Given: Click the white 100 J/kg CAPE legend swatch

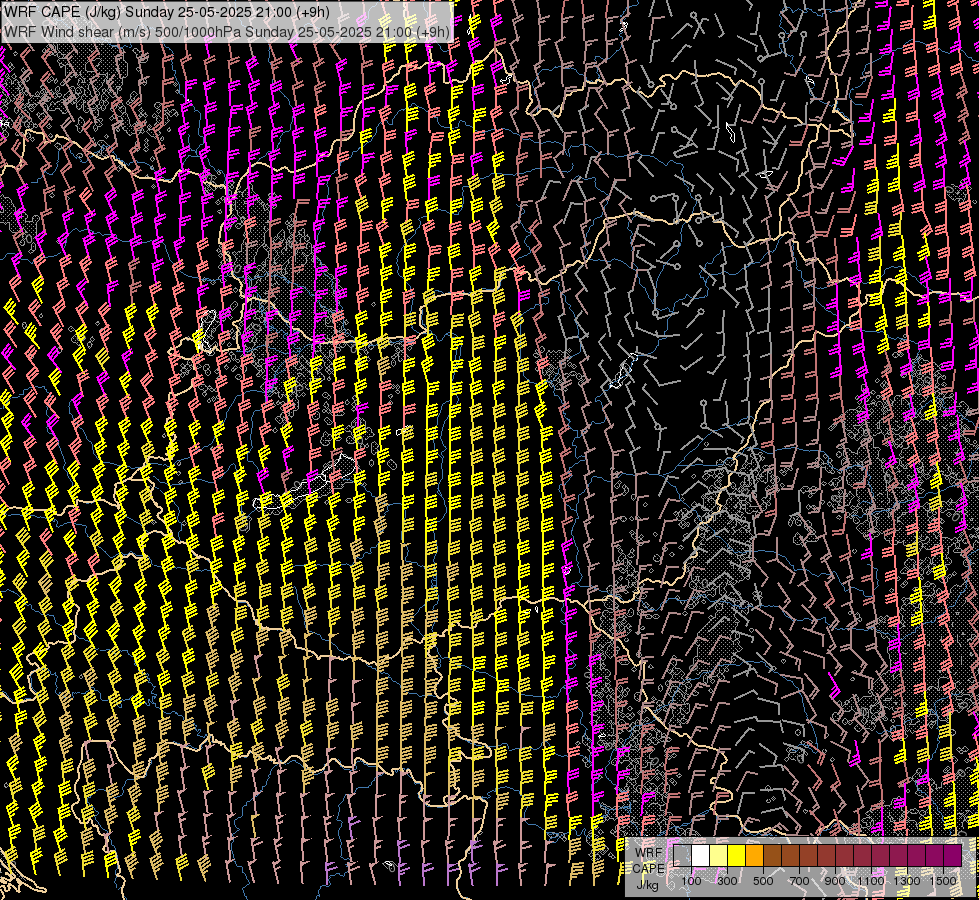Looking at the screenshot, I should (x=701, y=856).
